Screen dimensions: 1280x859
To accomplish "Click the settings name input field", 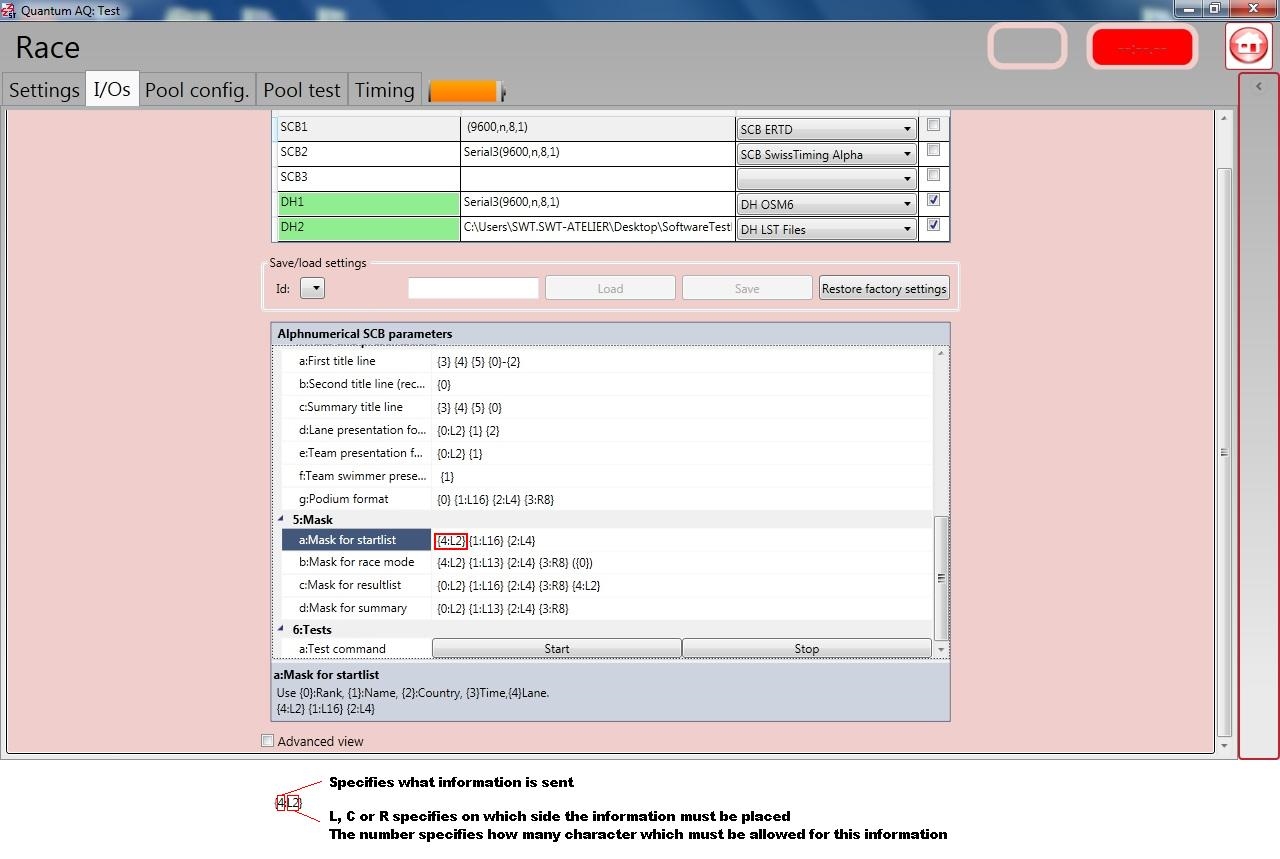I will [x=473, y=289].
